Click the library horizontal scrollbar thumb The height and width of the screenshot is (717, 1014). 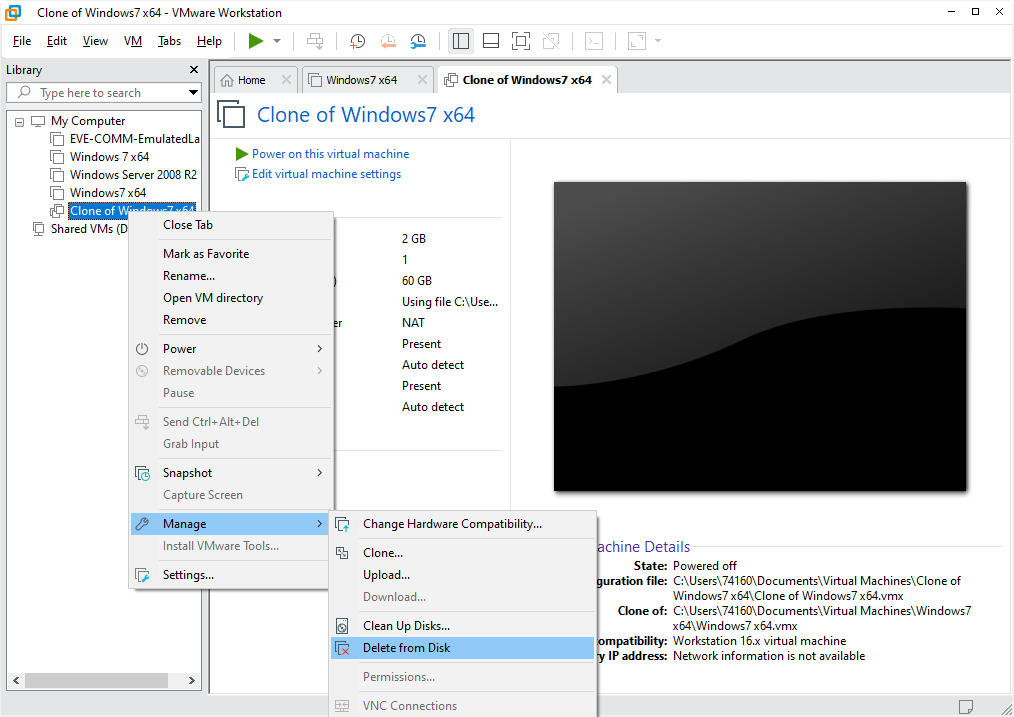tap(96, 680)
